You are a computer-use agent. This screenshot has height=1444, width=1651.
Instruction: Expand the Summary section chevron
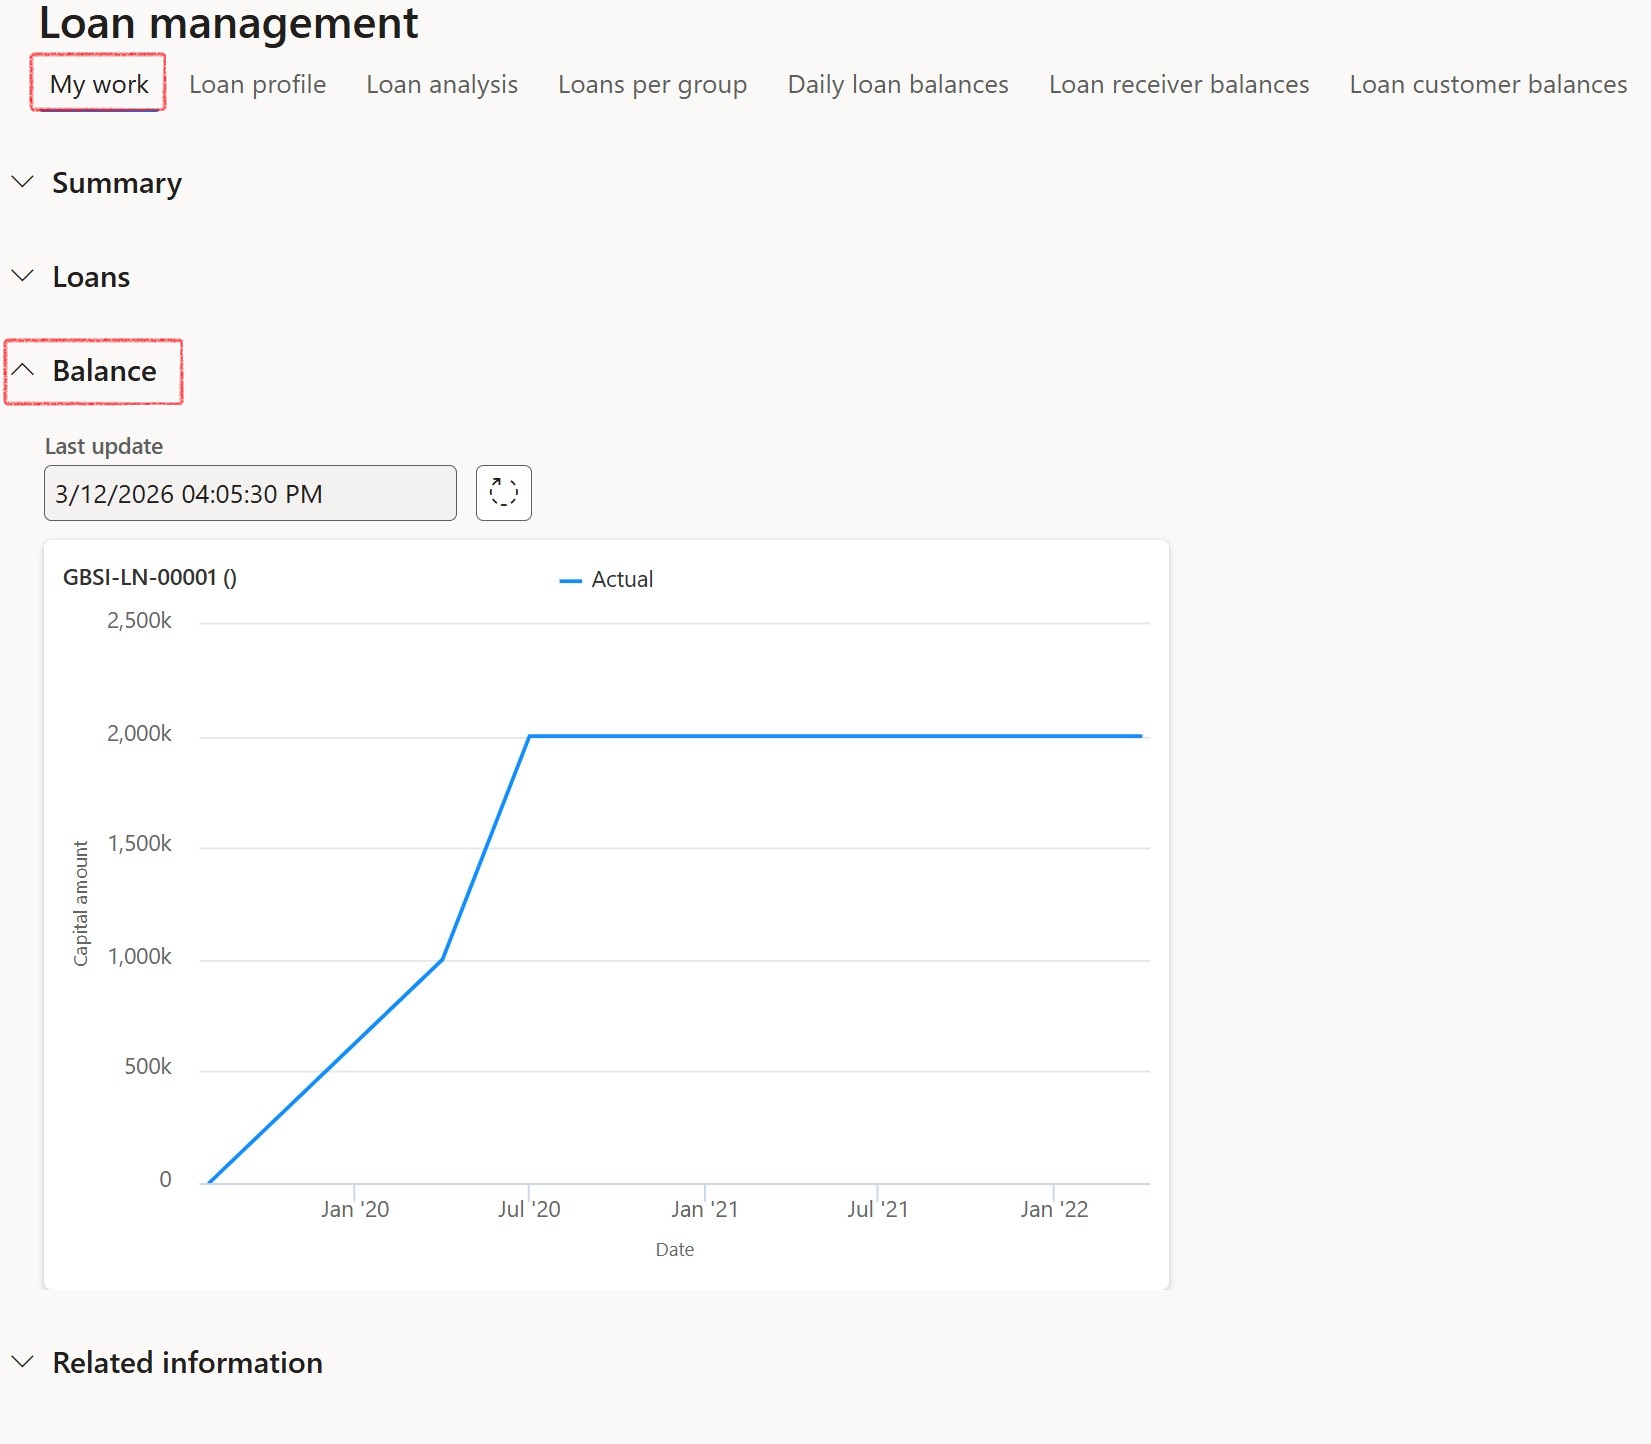(x=23, y=183)
